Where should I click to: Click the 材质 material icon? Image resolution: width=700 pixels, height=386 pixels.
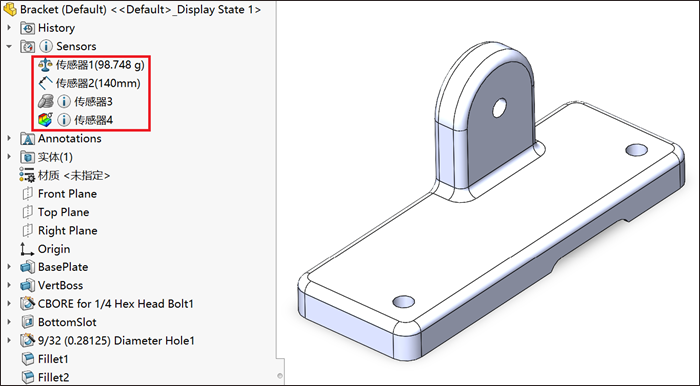pyautogui.click(x=27, y=175)
